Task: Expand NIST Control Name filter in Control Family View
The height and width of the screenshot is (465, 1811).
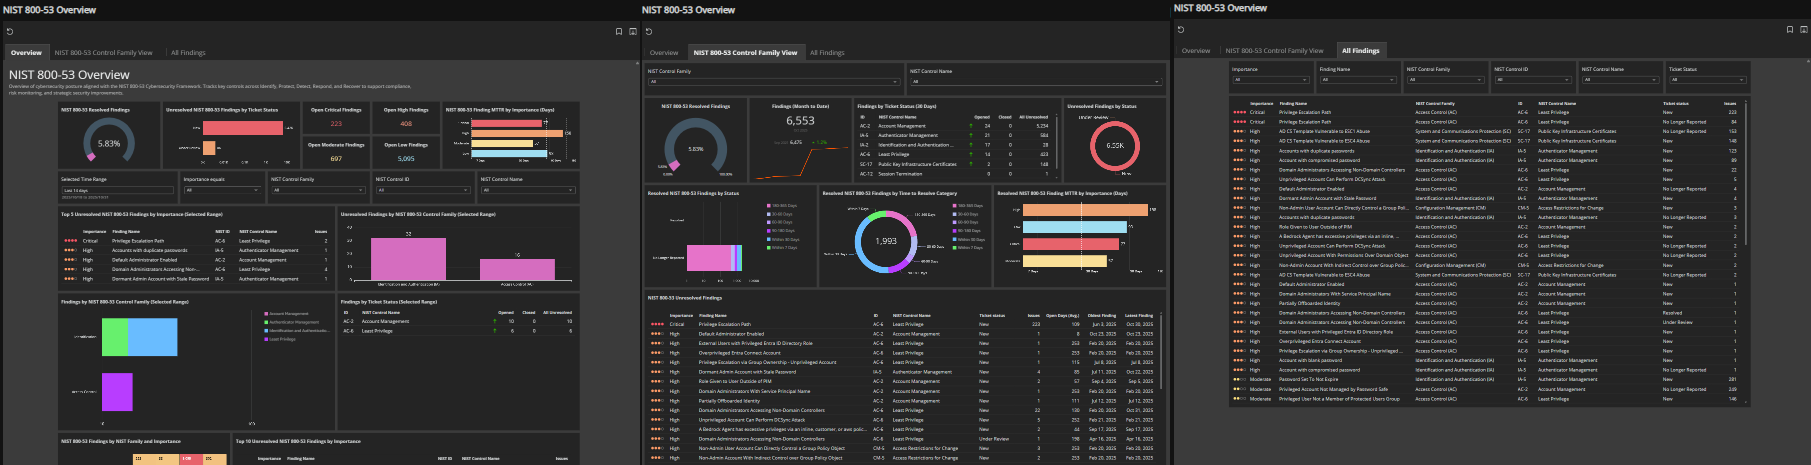Action: pyautogui.click(x=1036, y=82)
